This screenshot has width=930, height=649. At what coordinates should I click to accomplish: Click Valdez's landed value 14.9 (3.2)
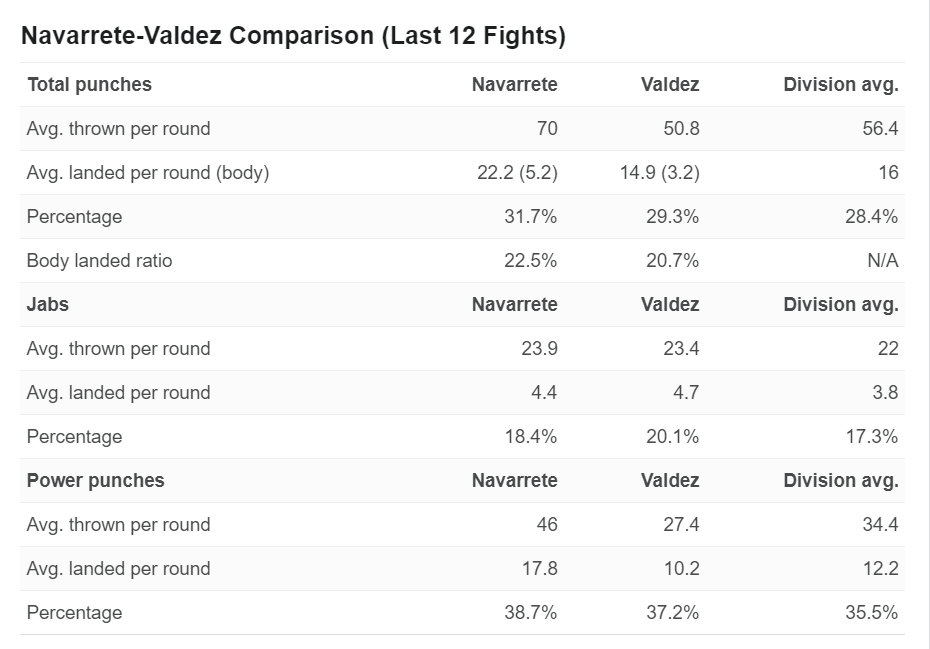coord(660,173)
